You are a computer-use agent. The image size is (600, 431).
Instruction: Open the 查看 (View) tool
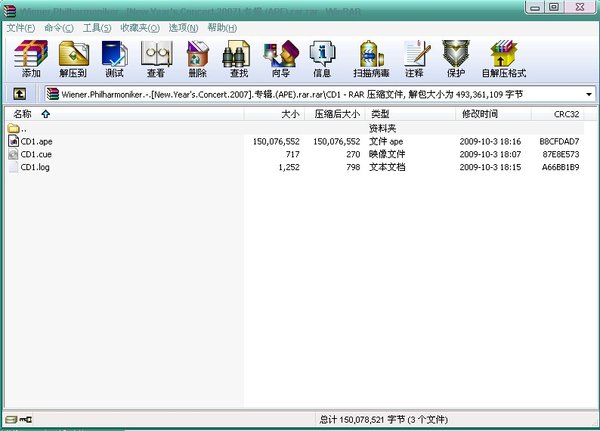click(x=156, y=59)
